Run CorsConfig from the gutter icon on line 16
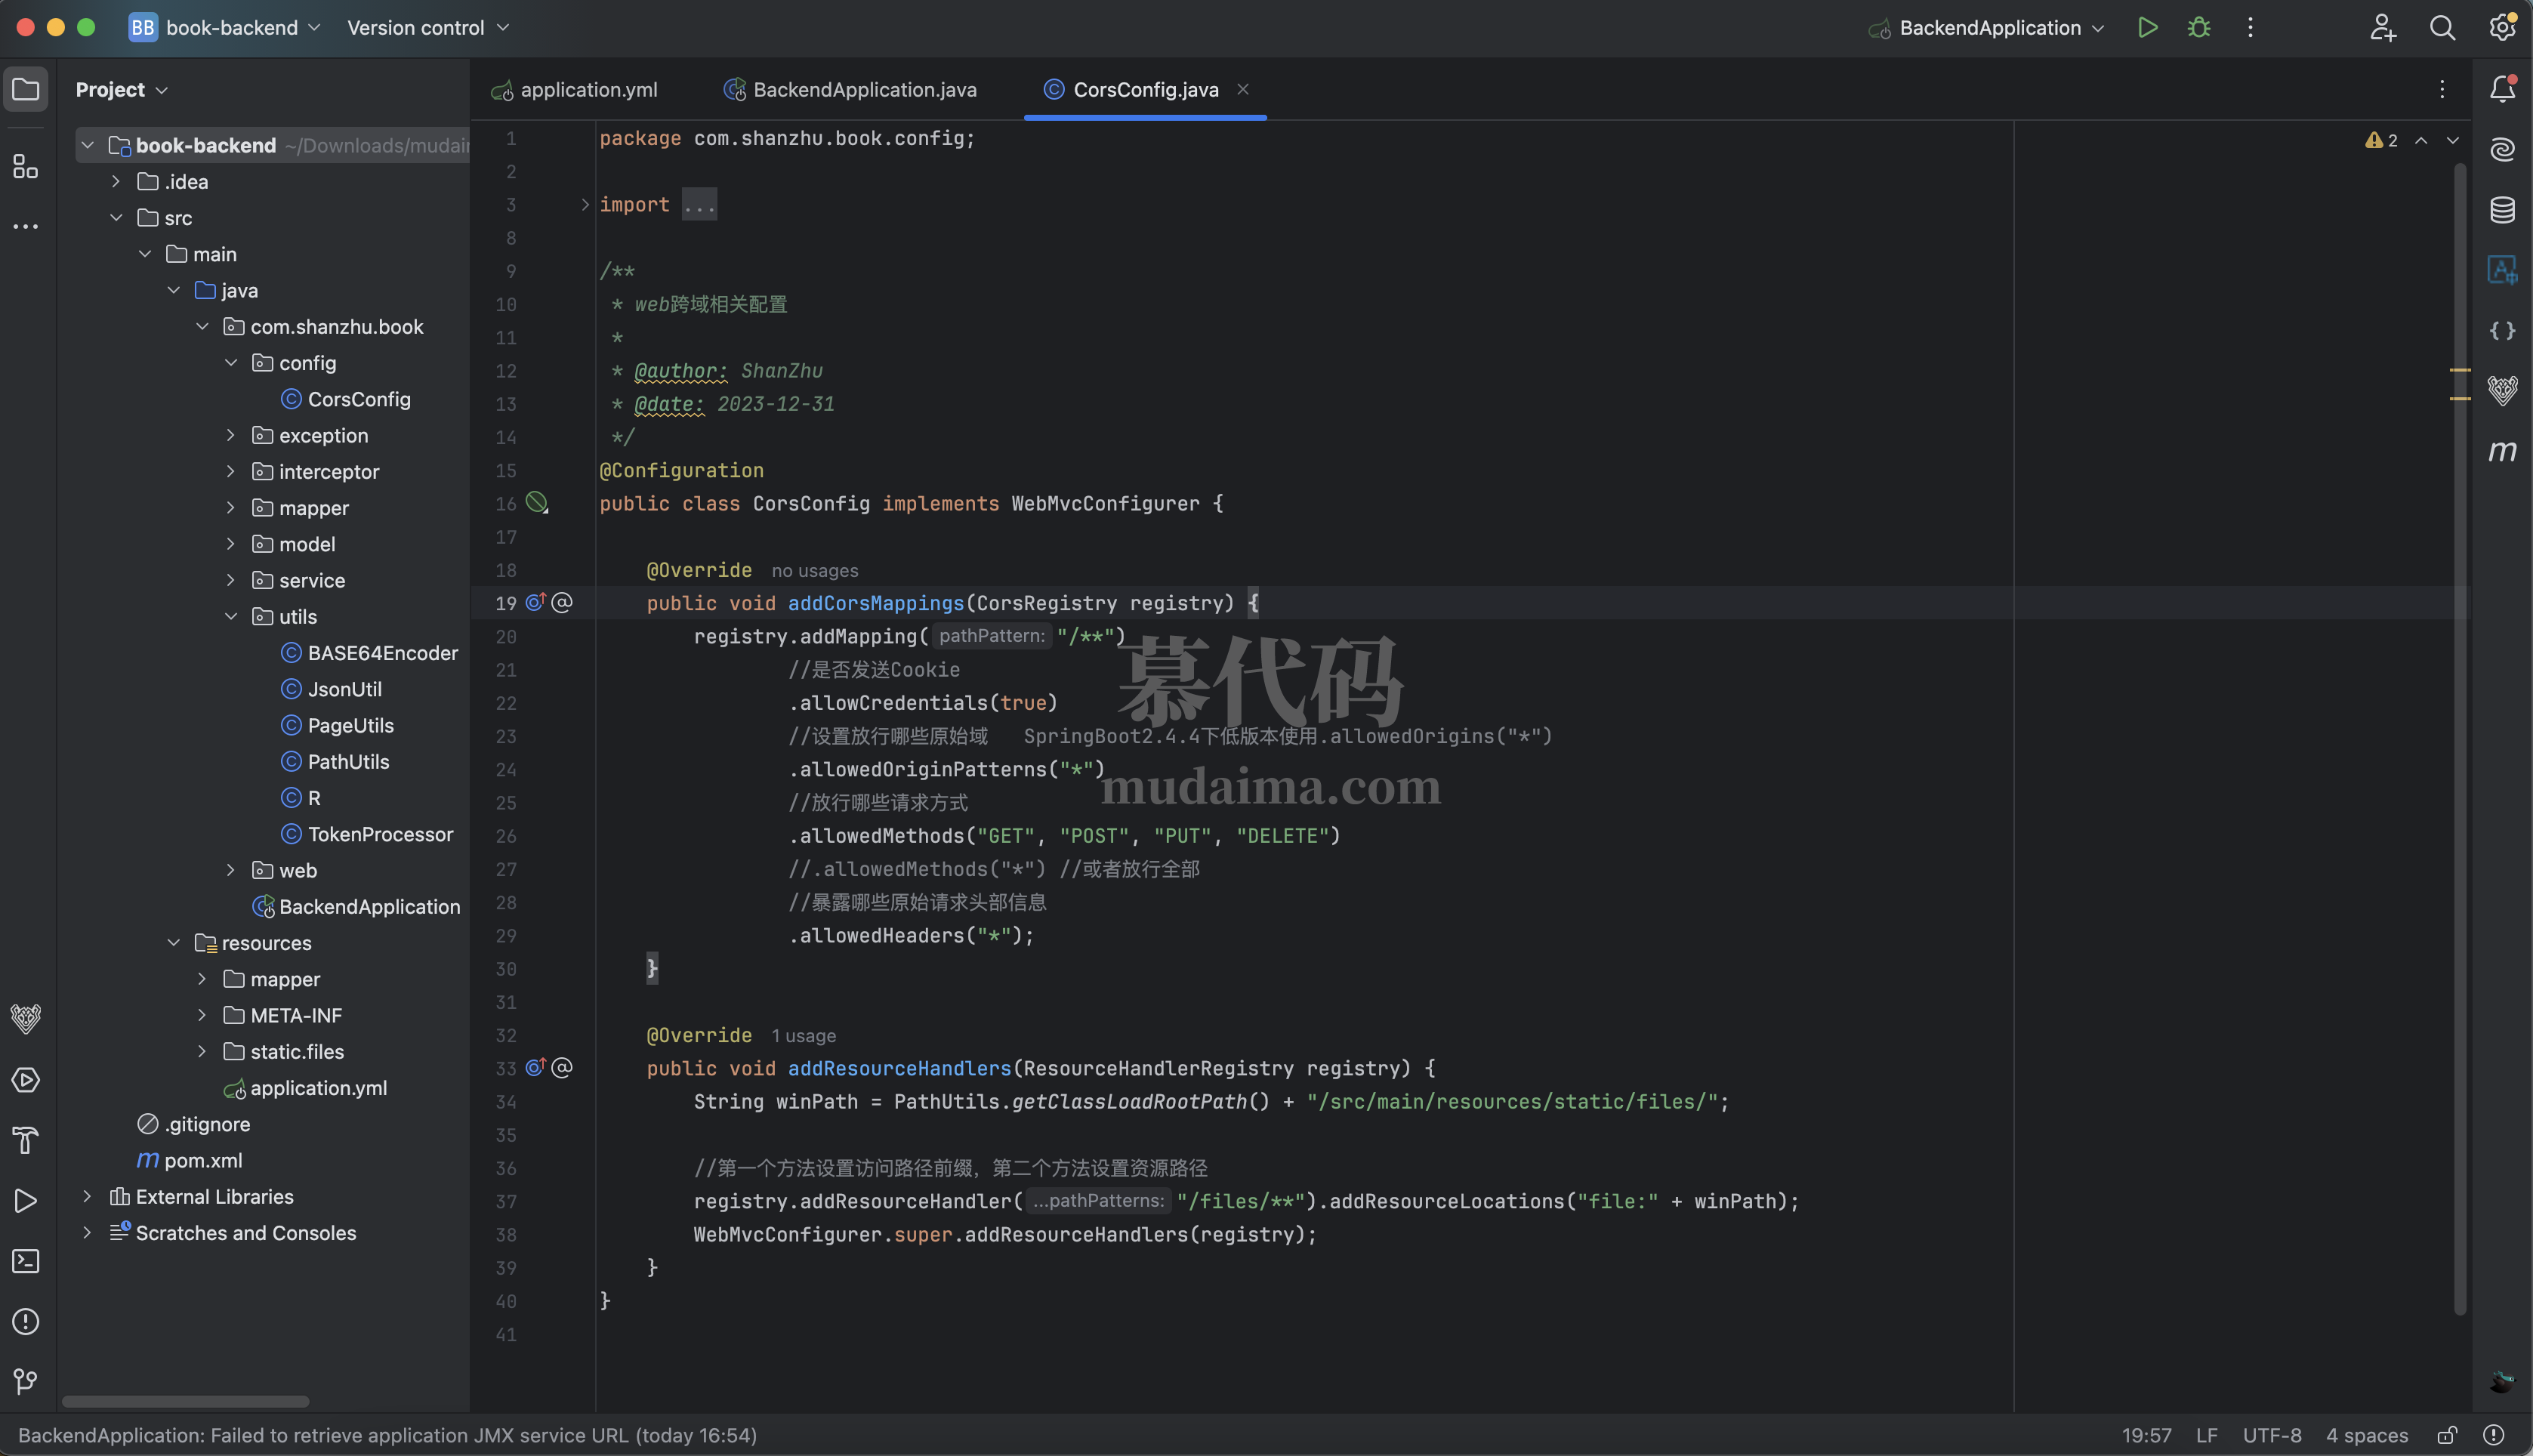 tap(537, 503)
